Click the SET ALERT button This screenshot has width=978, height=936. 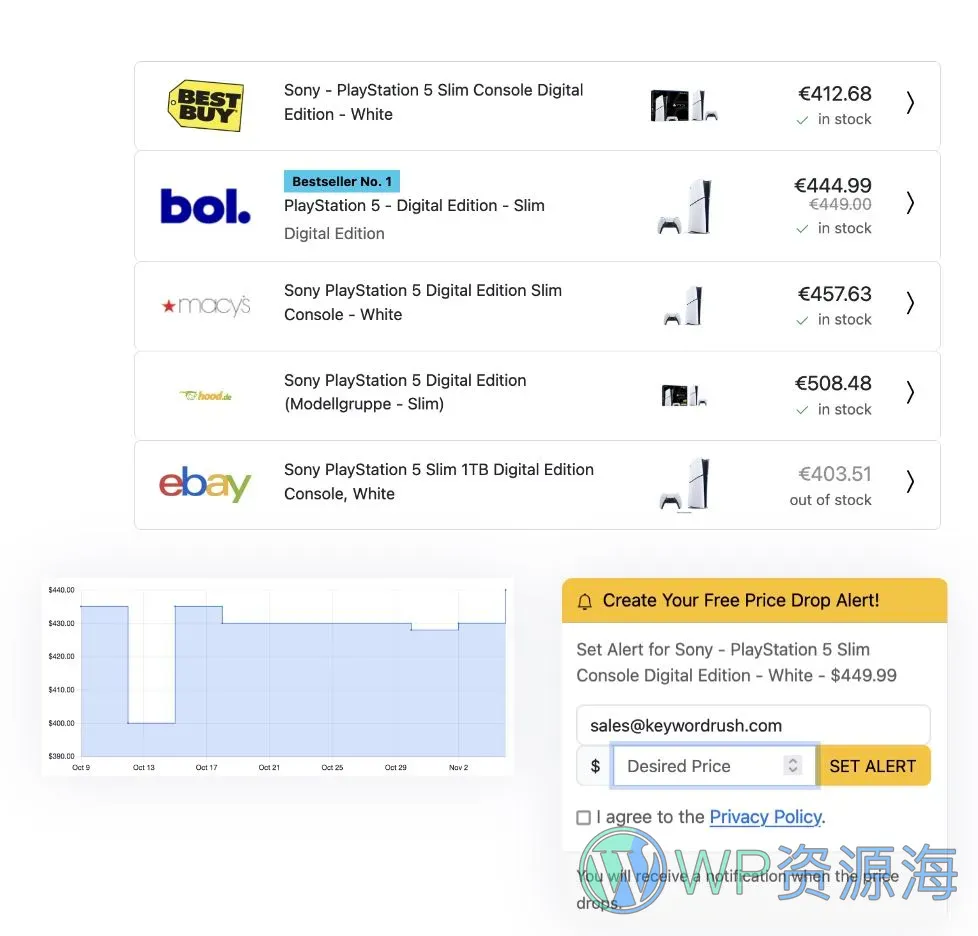873,766
